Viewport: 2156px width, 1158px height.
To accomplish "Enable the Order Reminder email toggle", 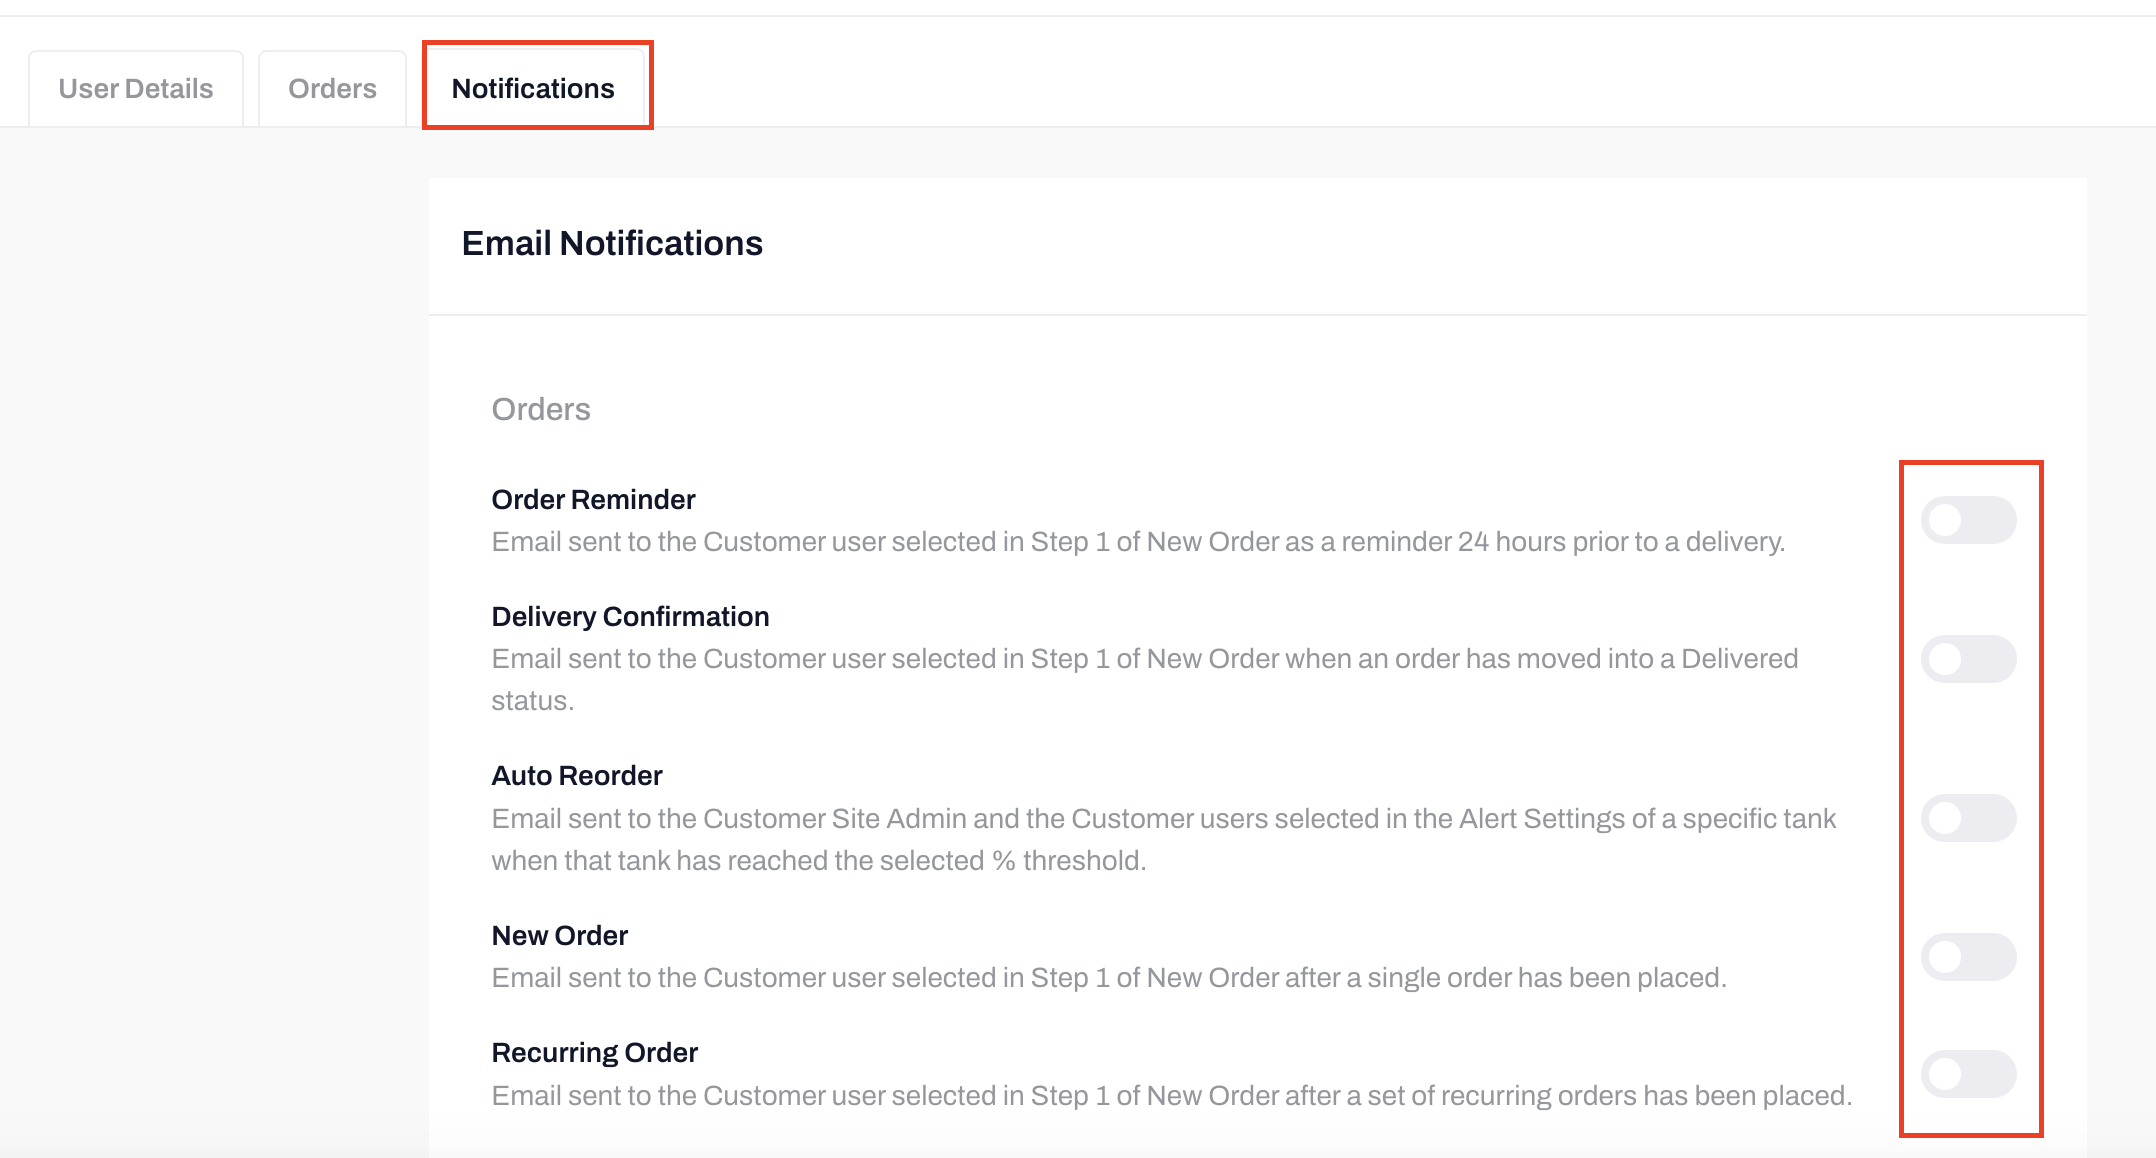I will (1968, 520).
